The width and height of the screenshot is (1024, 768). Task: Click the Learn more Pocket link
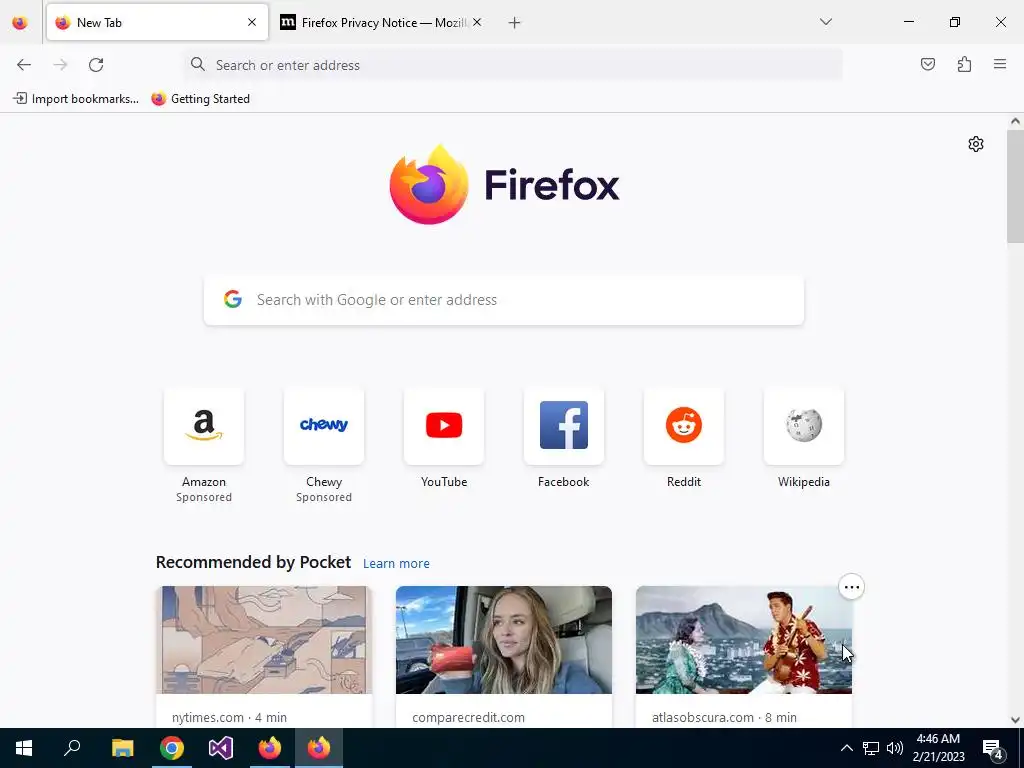pyautogui.click(x=396, y=564)
